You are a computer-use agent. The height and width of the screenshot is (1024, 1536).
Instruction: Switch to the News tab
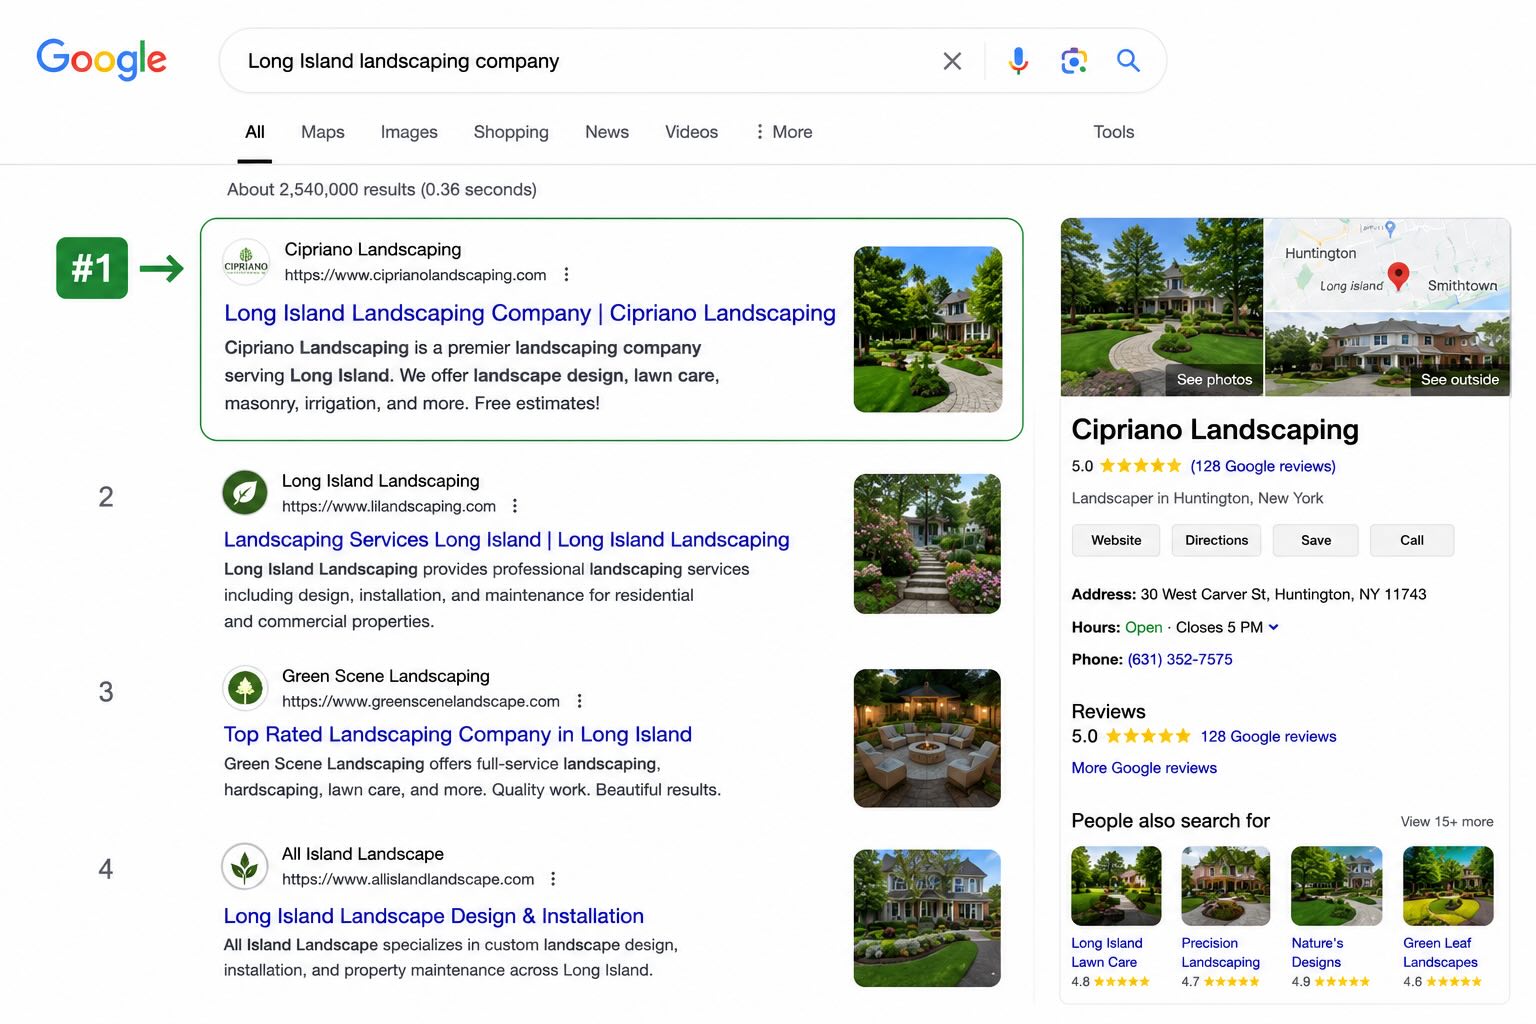(x=607, y=132)
